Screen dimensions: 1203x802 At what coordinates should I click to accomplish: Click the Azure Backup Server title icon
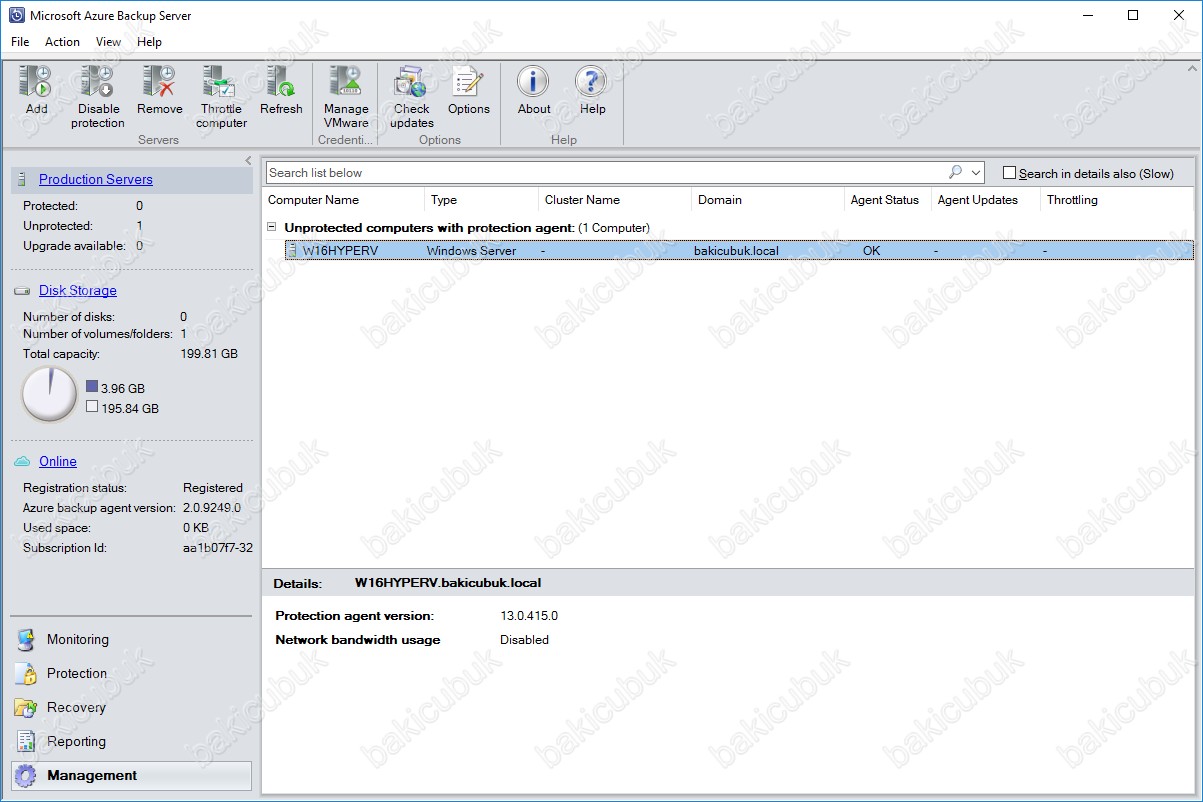pyautogui.click(x=15, y=15)
